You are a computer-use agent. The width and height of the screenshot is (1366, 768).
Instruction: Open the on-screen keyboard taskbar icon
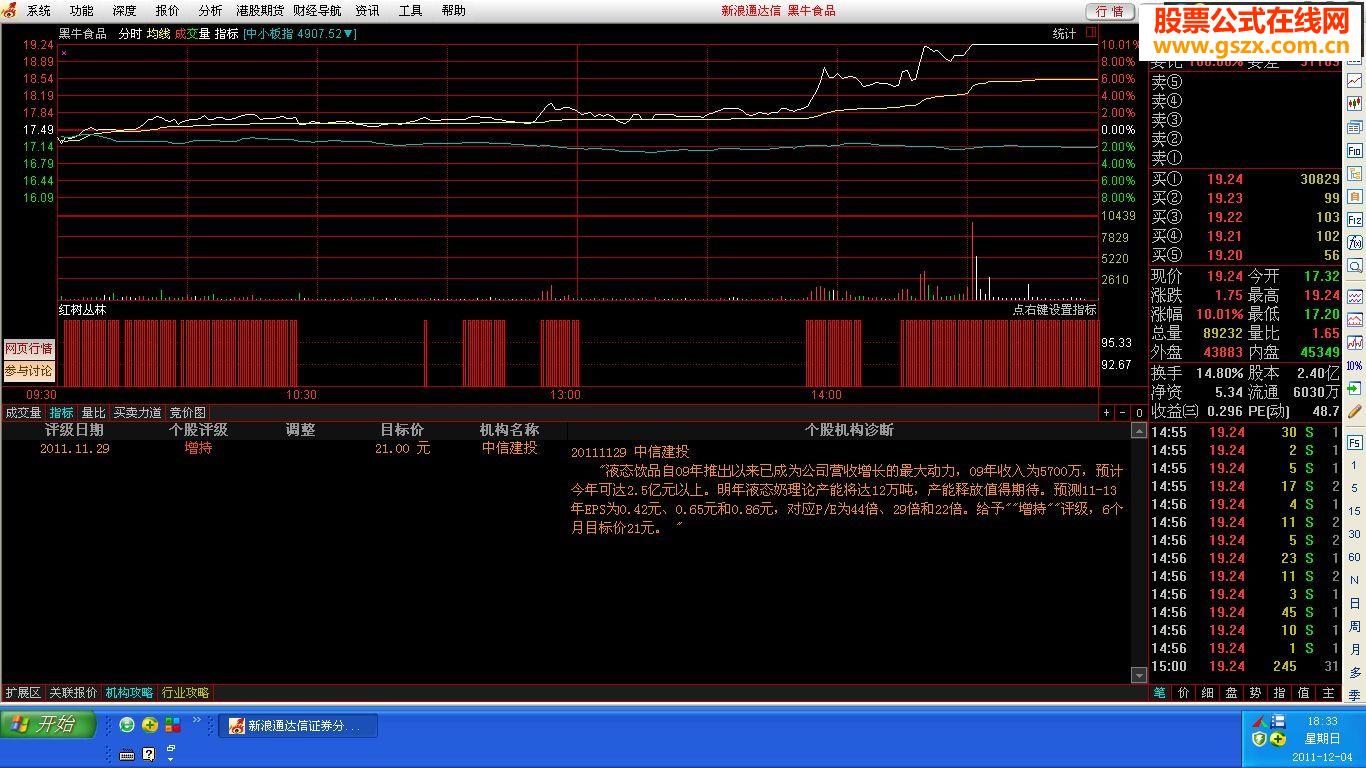(x=127, y=754)
